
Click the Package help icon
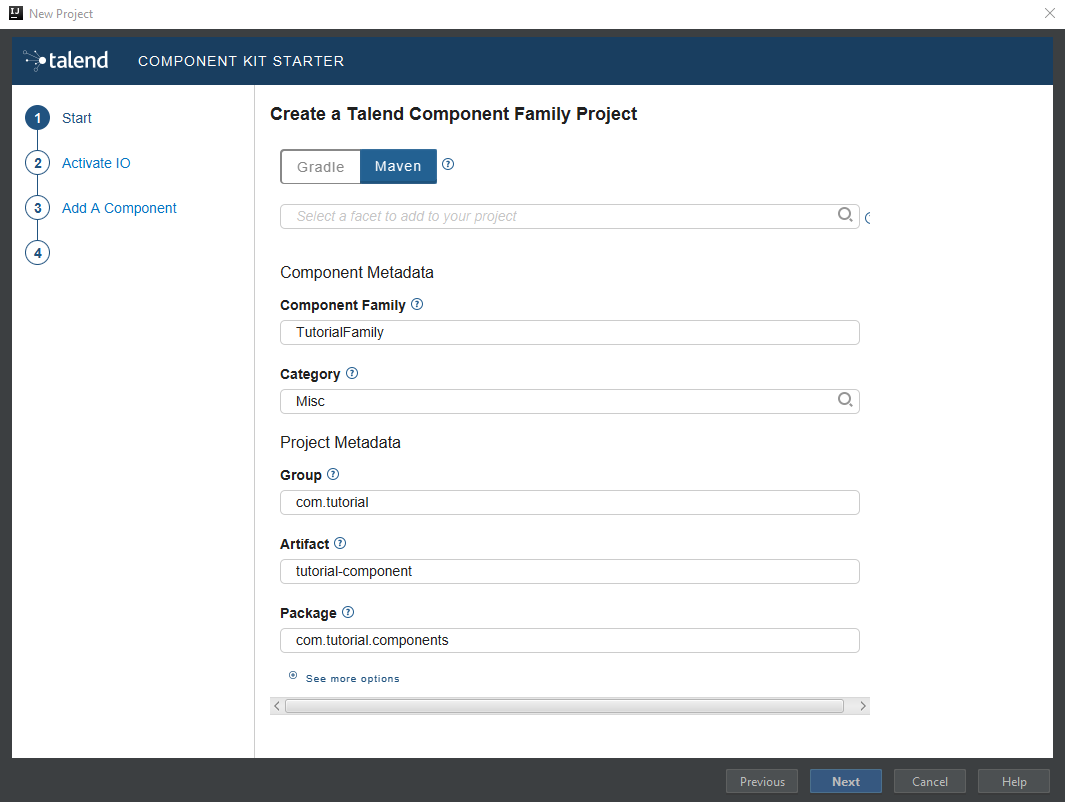click(348, 612)
